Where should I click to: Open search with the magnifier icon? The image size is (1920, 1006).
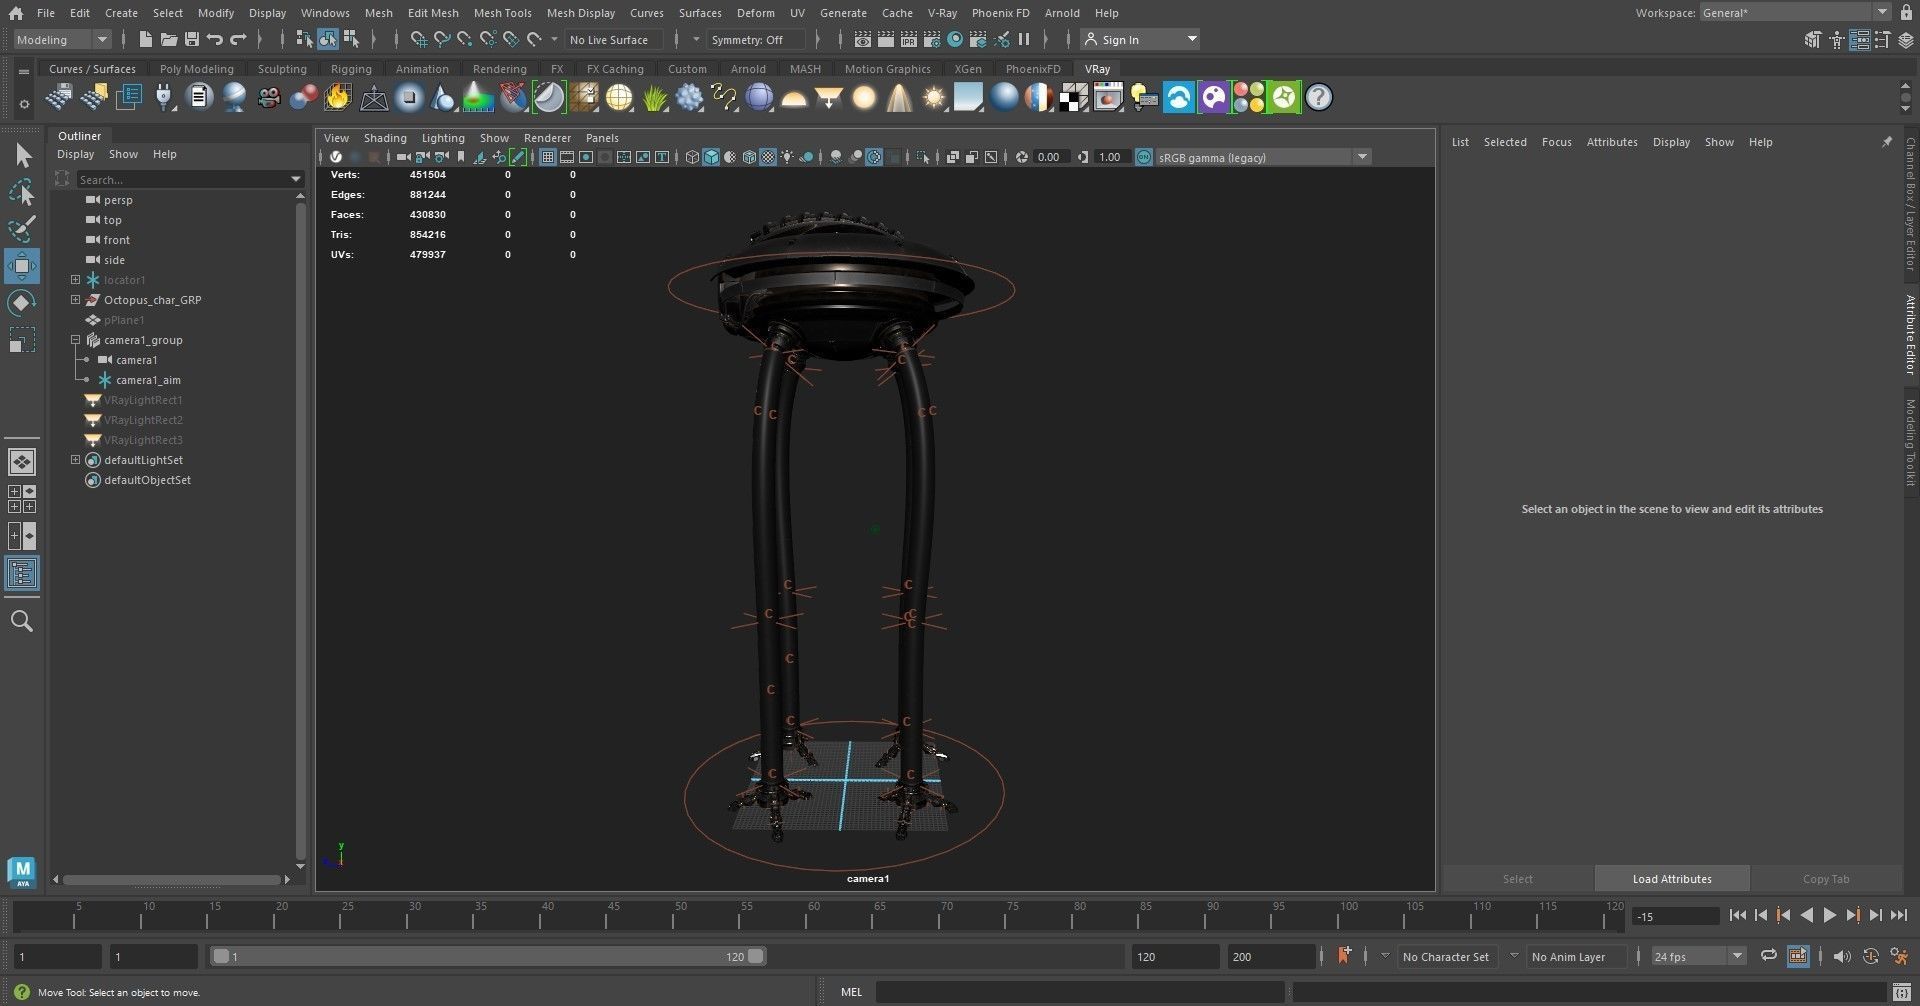(x=22, y=621)
